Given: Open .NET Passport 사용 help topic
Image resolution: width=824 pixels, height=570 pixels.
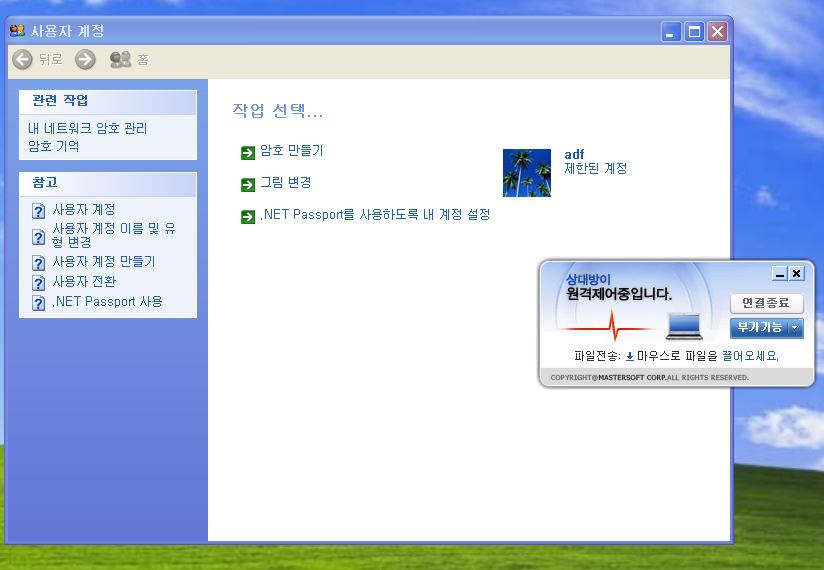Looking at the screenshot, I should 107,302.
